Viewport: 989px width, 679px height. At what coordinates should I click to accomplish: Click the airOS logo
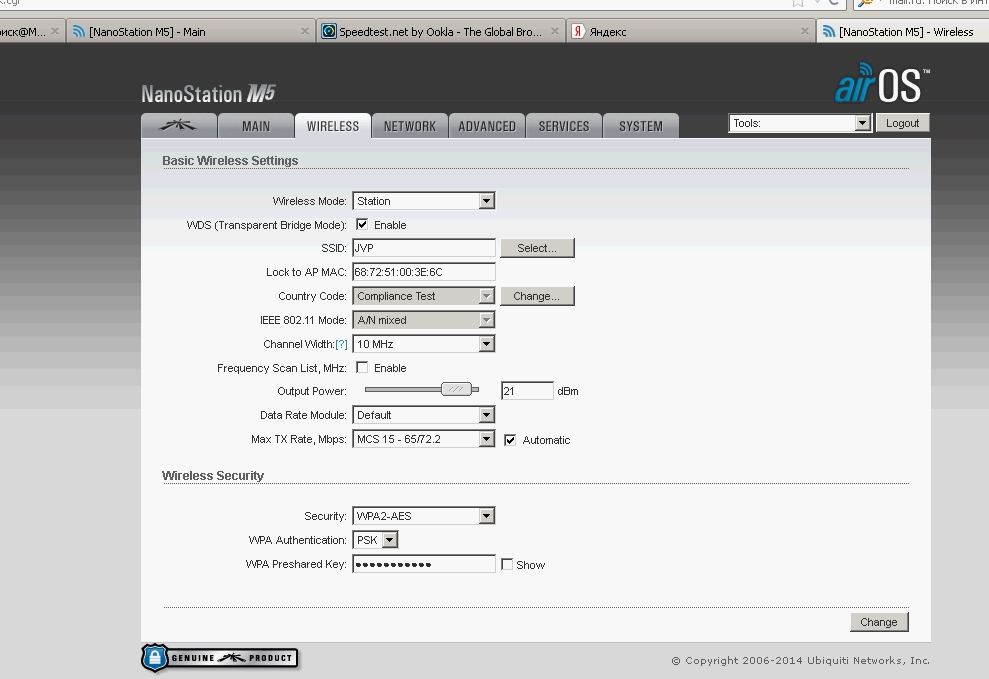click(882, 83)
